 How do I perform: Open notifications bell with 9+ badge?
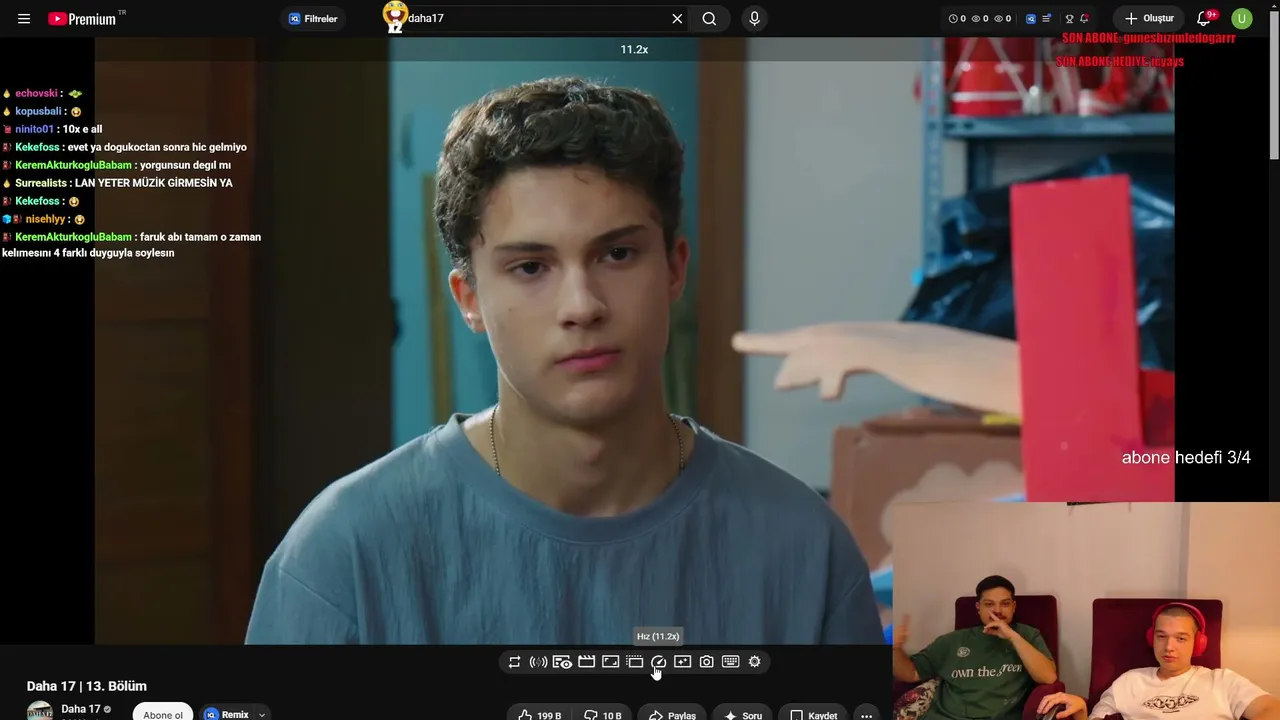(x=1204, y=19)
